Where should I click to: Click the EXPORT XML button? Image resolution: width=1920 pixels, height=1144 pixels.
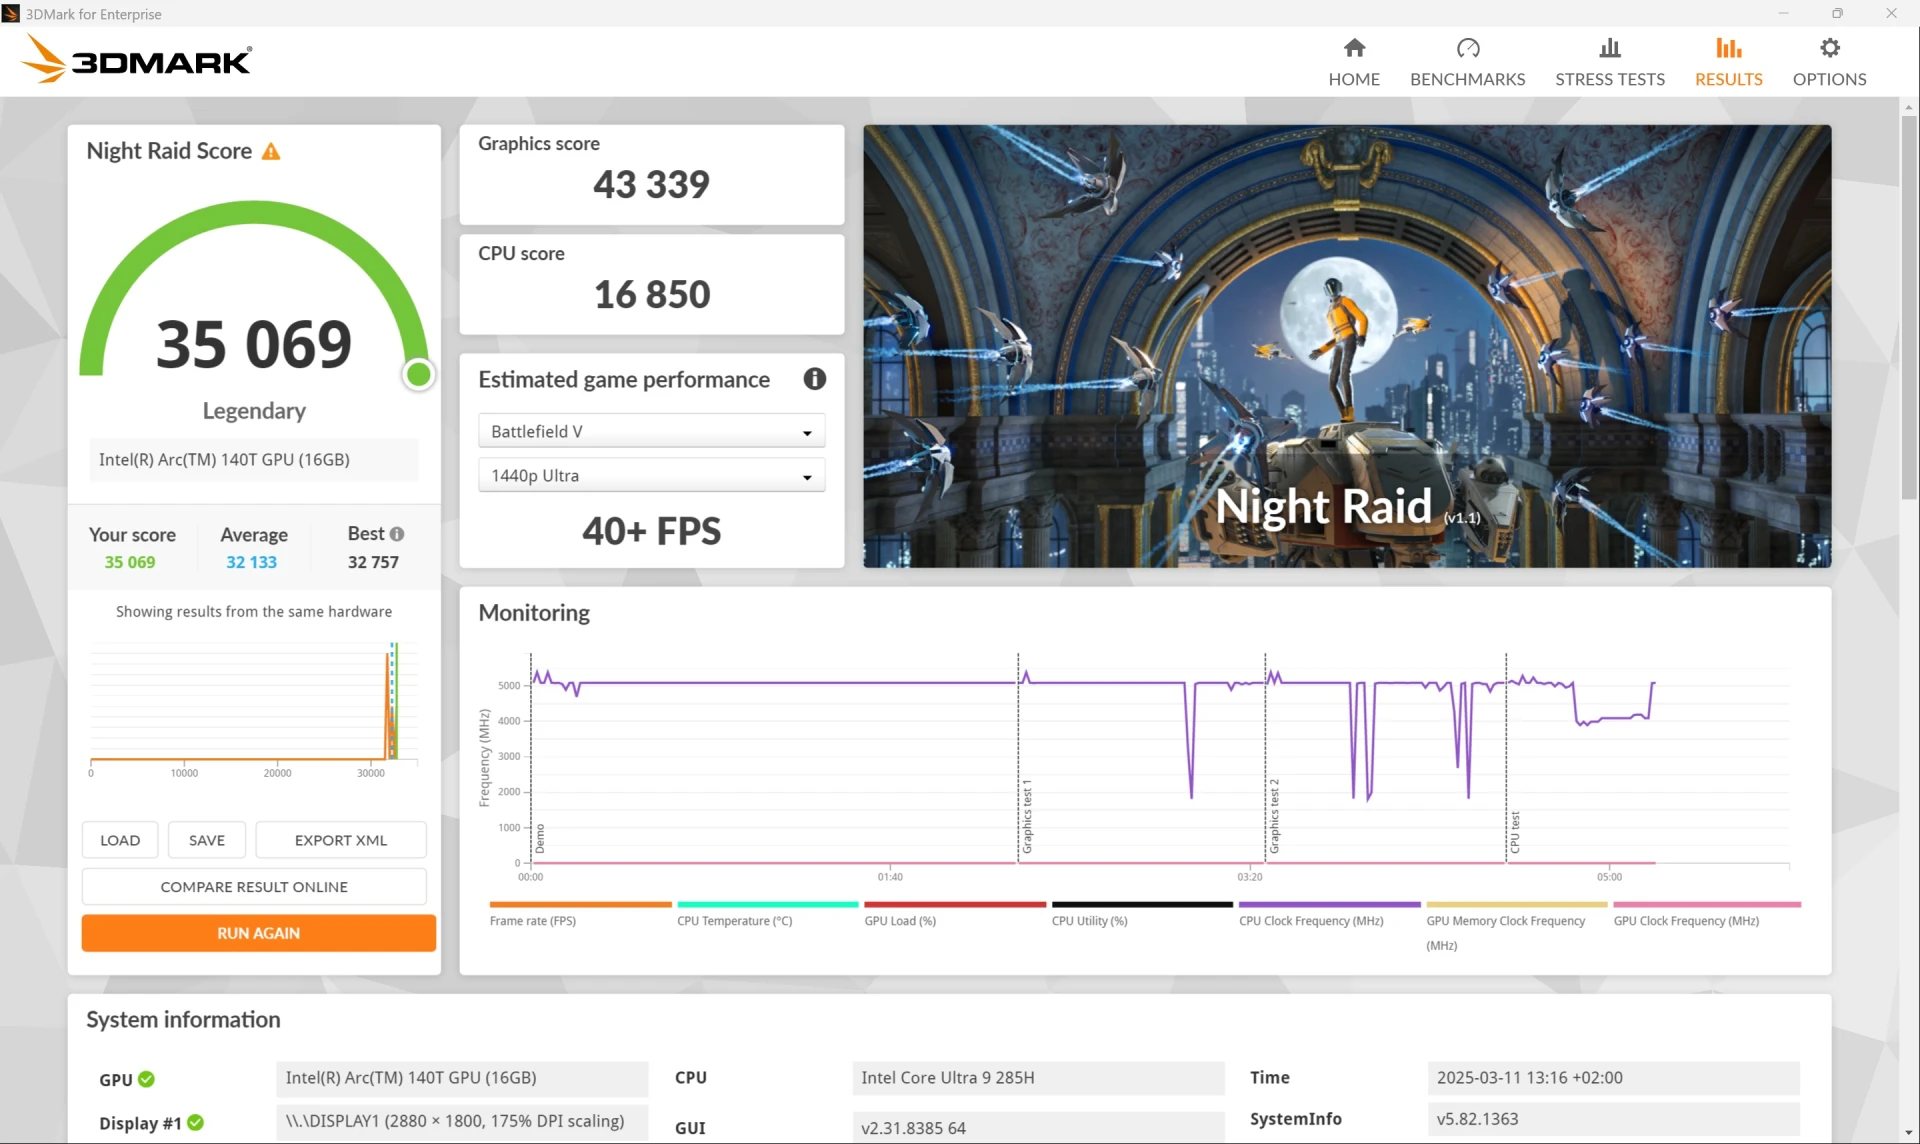click(x=340, y=840)
